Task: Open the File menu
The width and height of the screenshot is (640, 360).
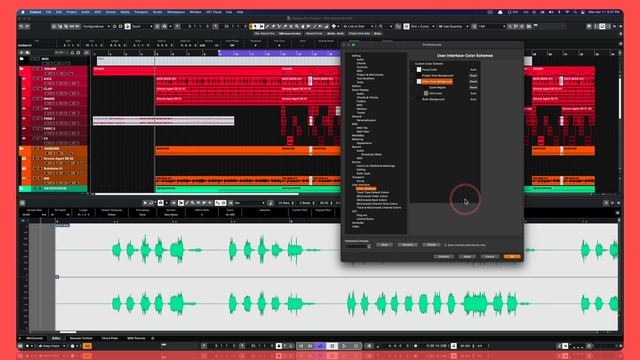Action: click(49, 12)
